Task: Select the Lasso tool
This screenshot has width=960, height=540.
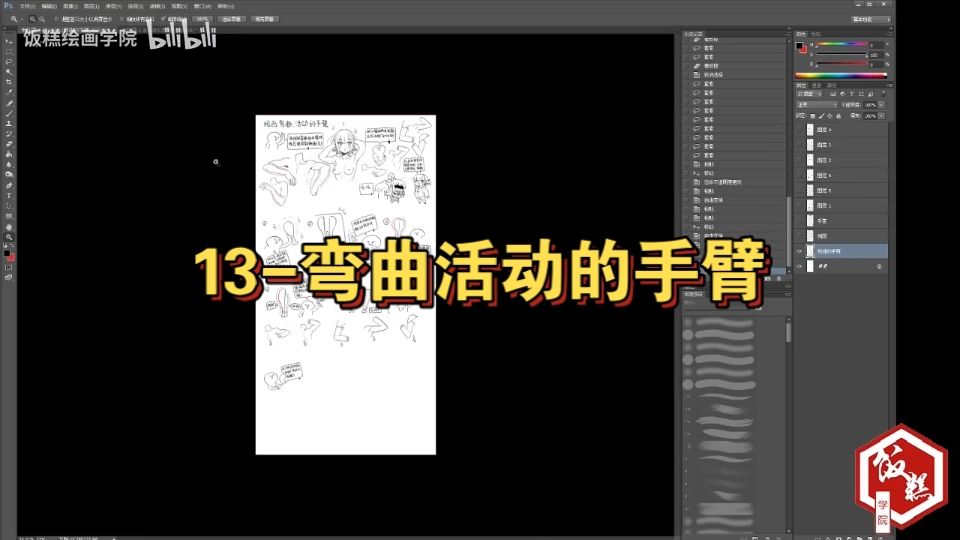Action: point(9,62)
